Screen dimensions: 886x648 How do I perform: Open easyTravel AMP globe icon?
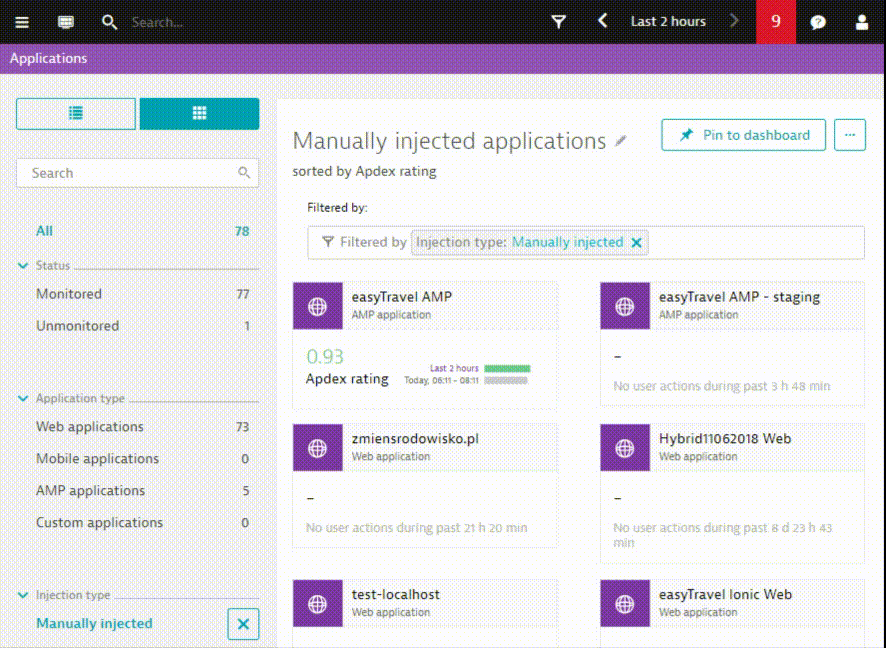pyautogui.click(x=318, y=306)
